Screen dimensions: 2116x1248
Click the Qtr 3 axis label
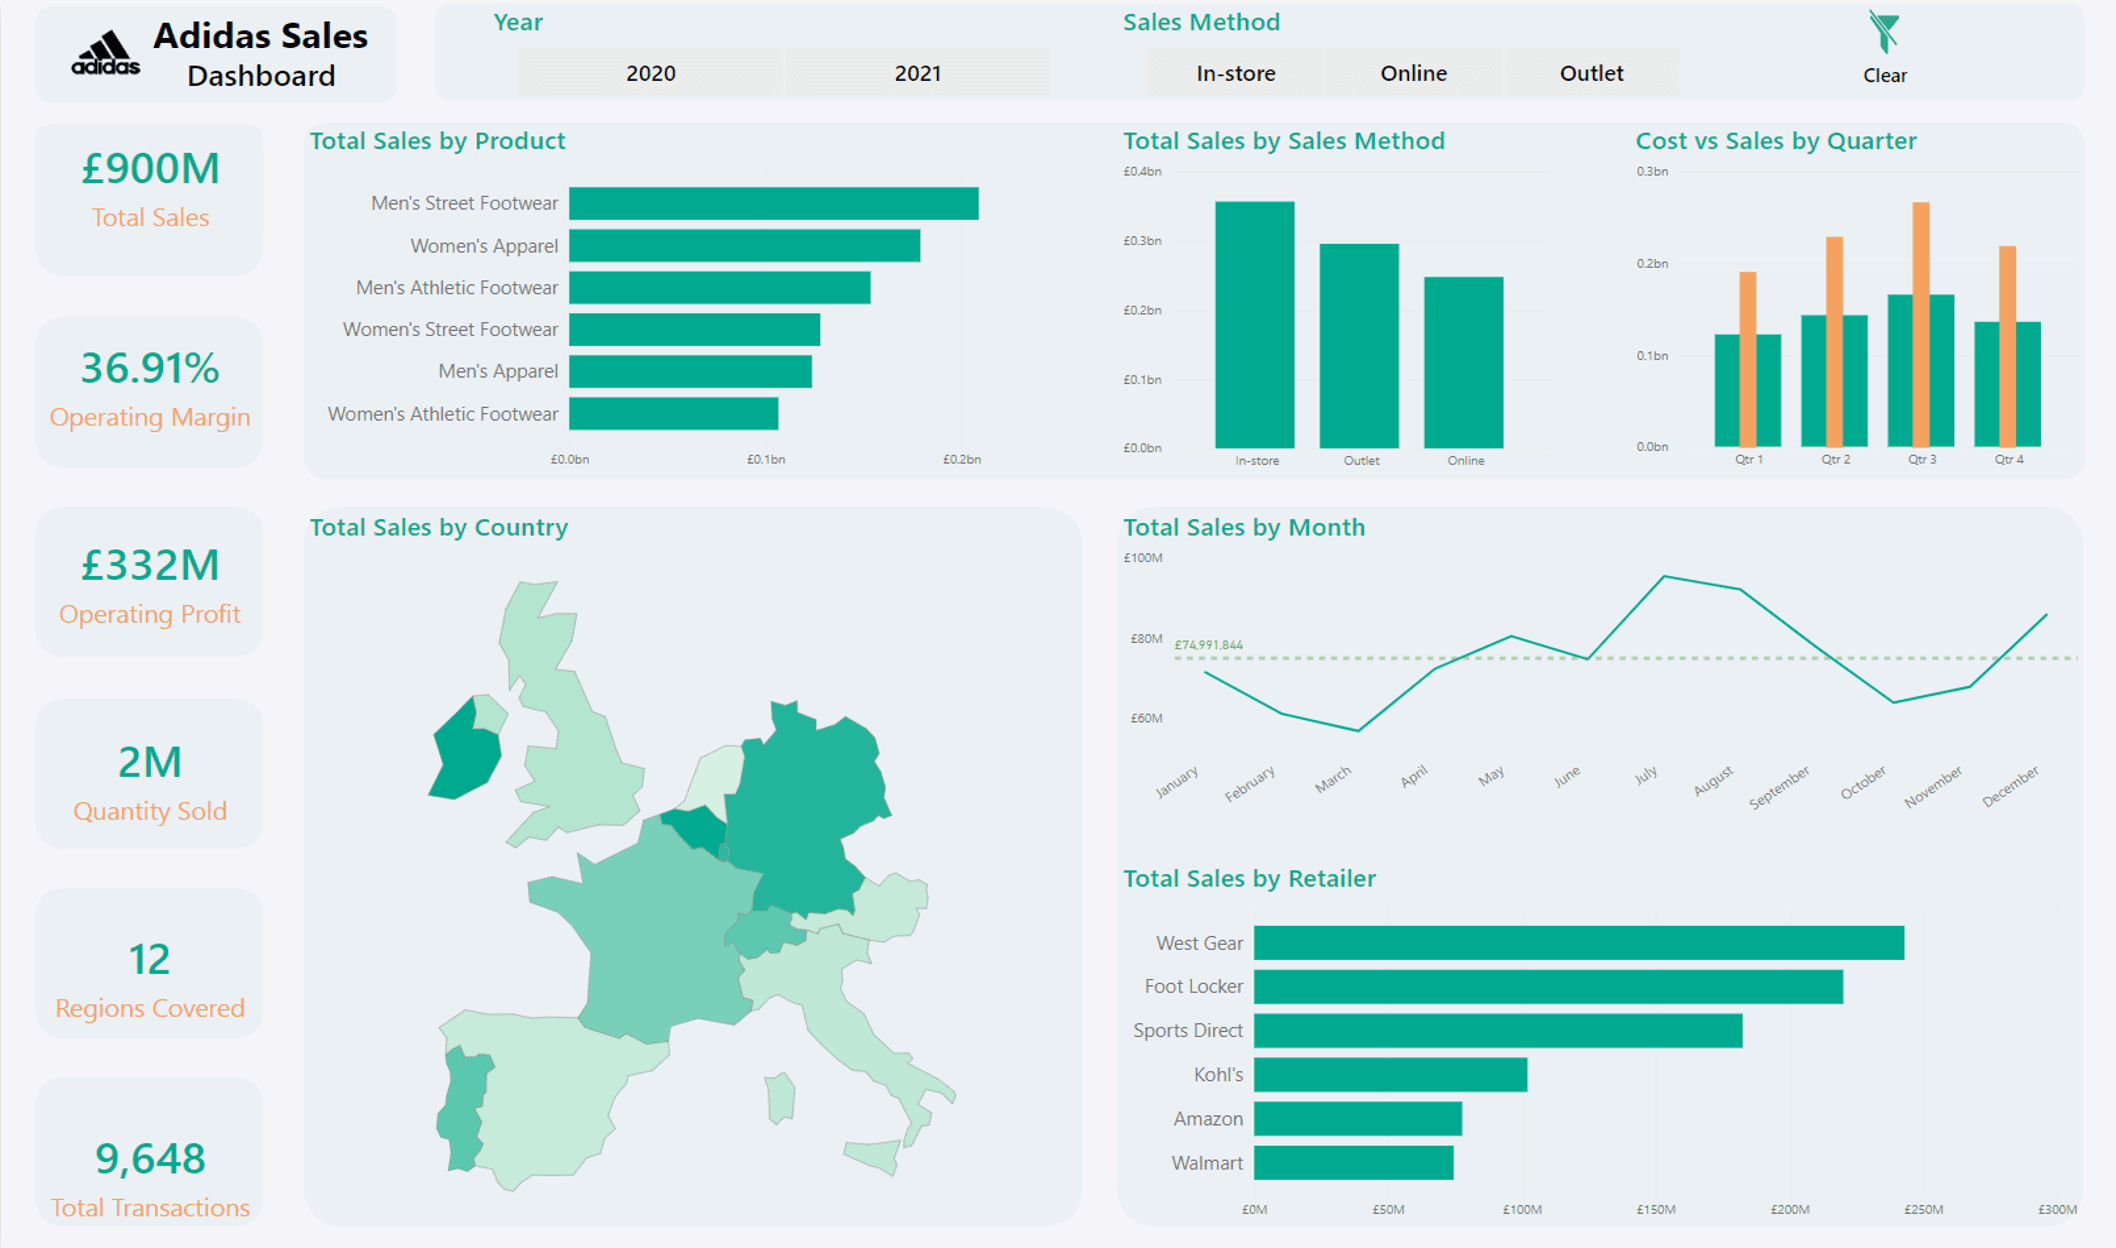pos(1922,459)
